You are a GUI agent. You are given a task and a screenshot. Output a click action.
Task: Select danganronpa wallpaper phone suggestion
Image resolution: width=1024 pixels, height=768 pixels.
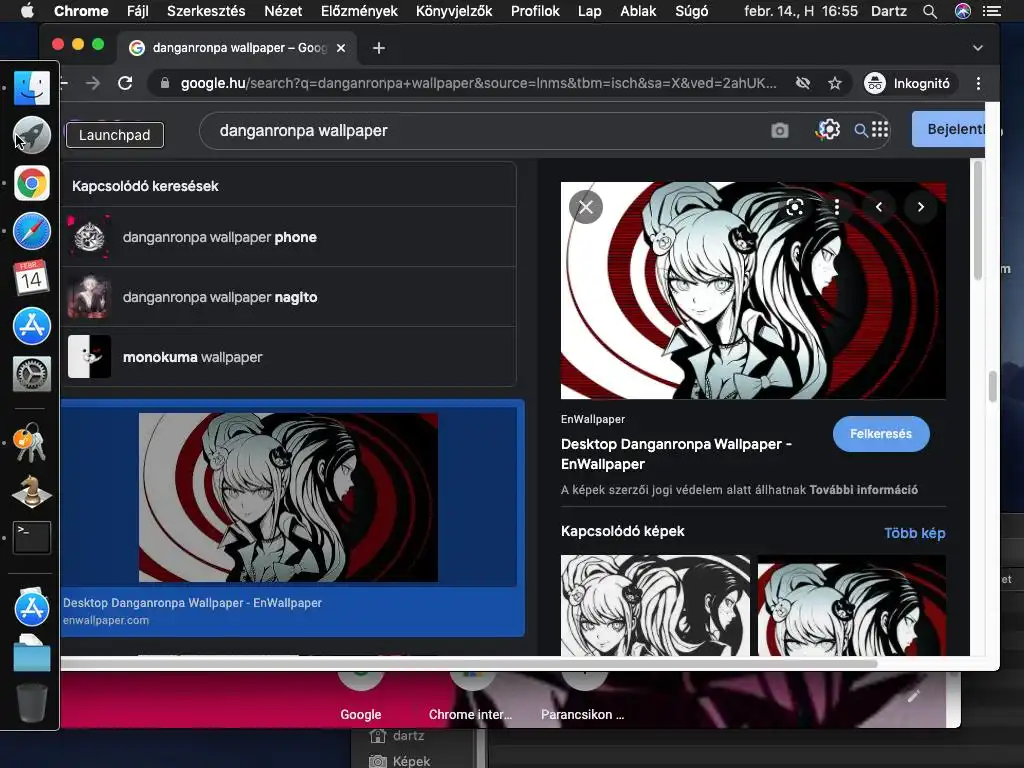(288, 237)
